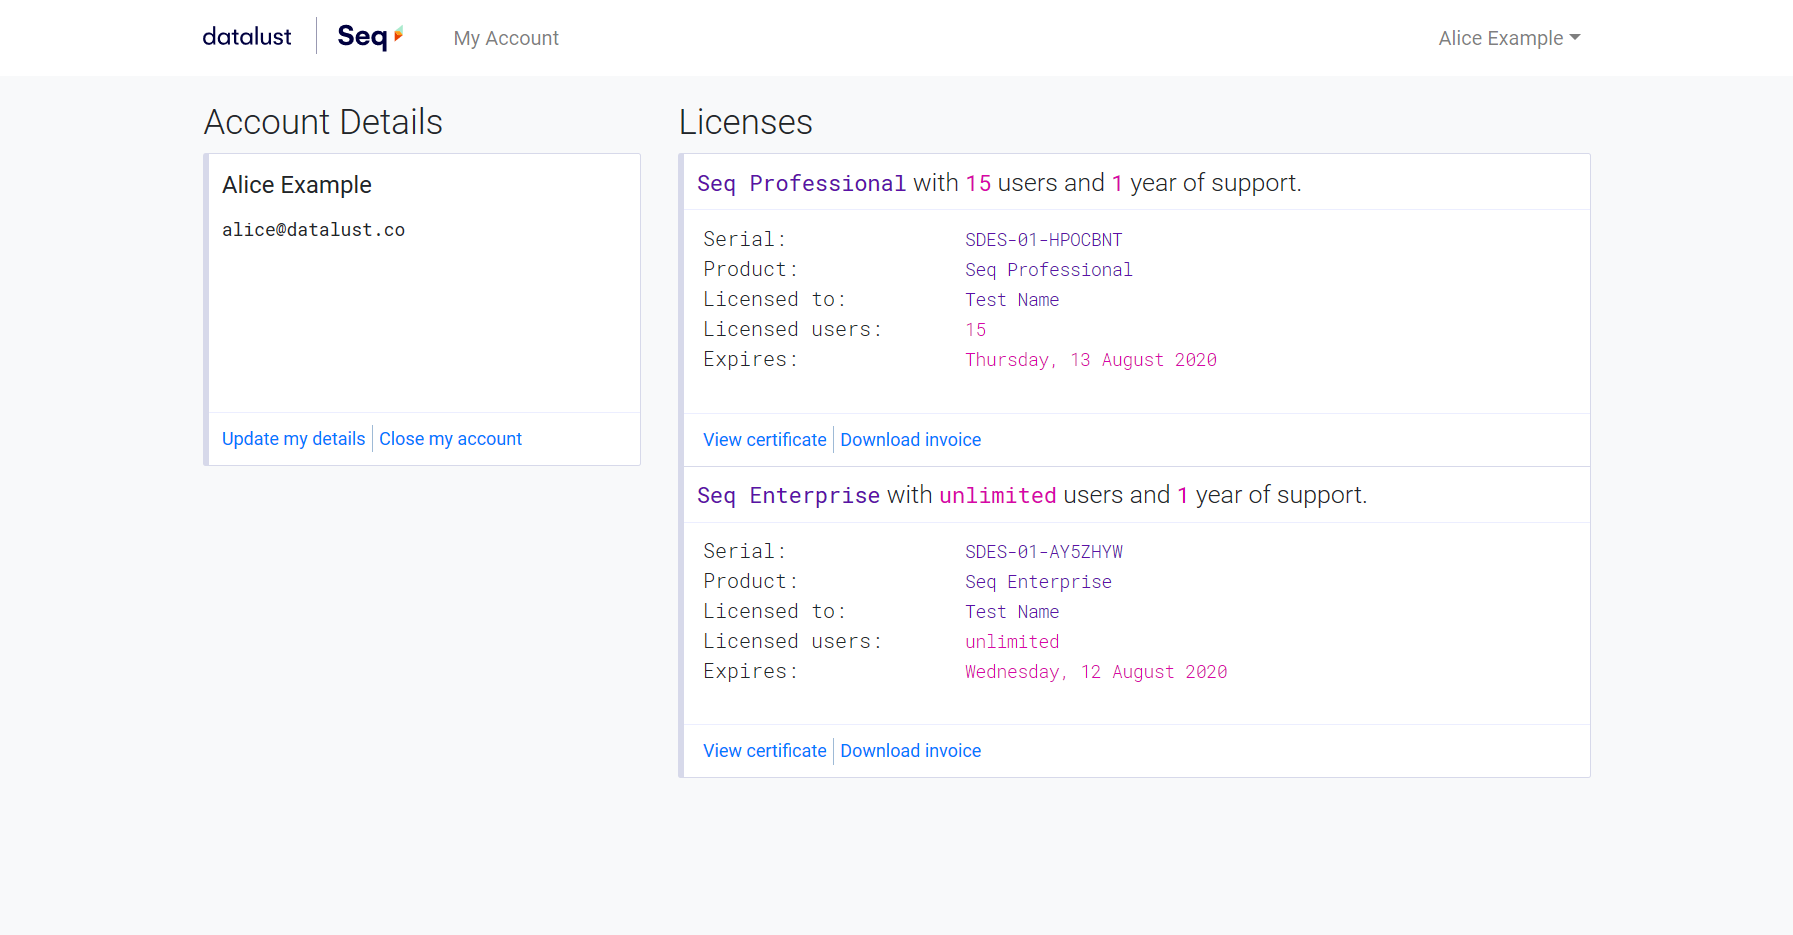Click the Seq logo icon
The width and height of the screenshot is (1793, 935).
click(x=371, y=37)
